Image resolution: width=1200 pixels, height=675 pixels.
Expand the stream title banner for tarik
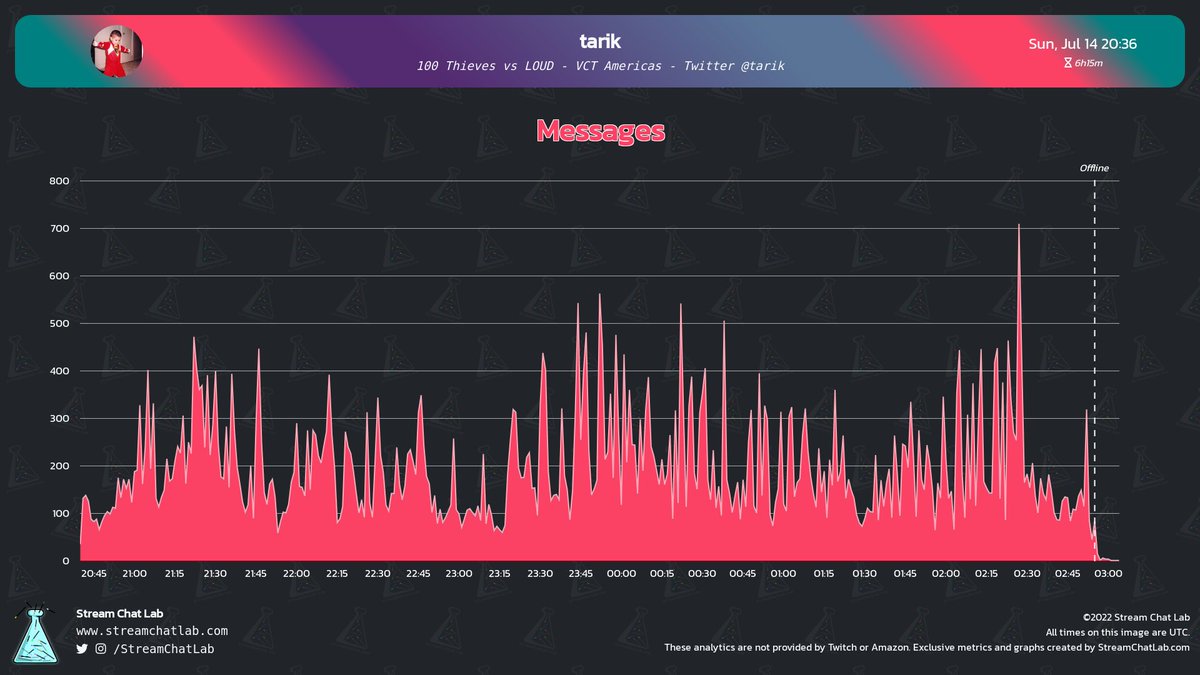(x=599, y=65)
